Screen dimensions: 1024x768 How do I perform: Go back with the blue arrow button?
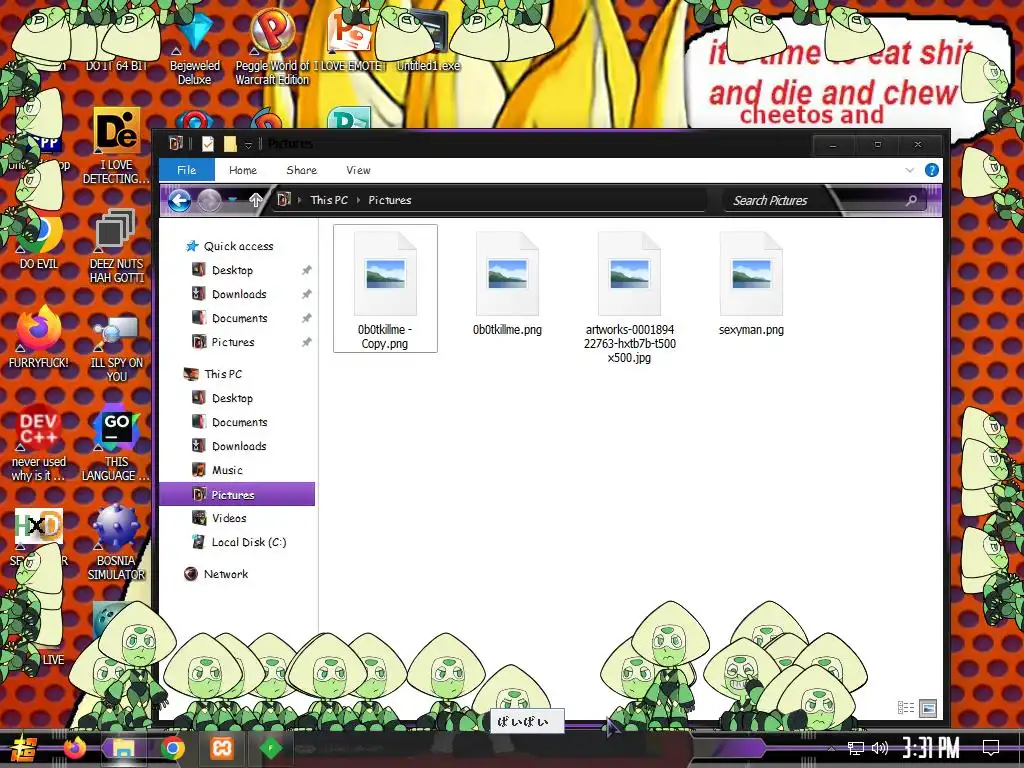pyautogui.click(x=179, y=200)
